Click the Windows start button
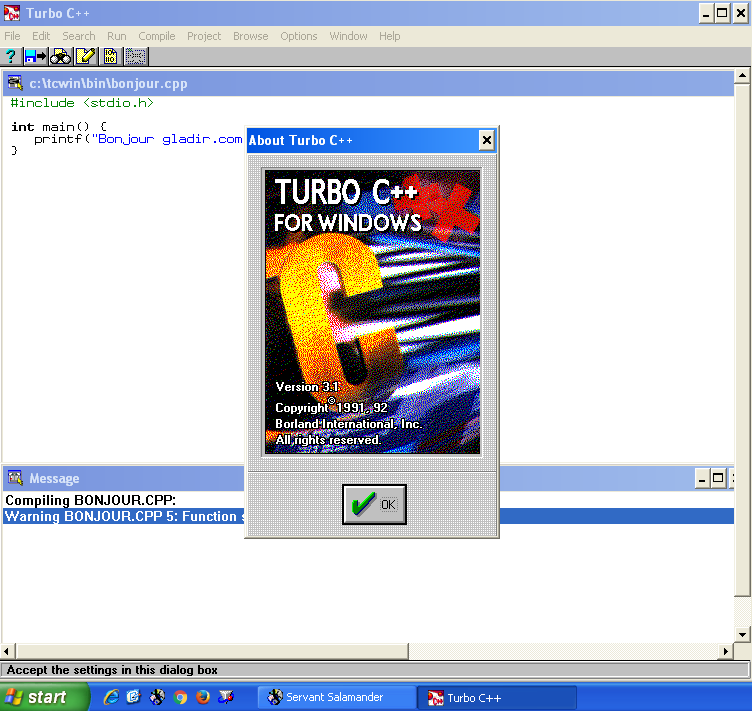The width and height of the screenshot is (752, 711). [44, 697]
